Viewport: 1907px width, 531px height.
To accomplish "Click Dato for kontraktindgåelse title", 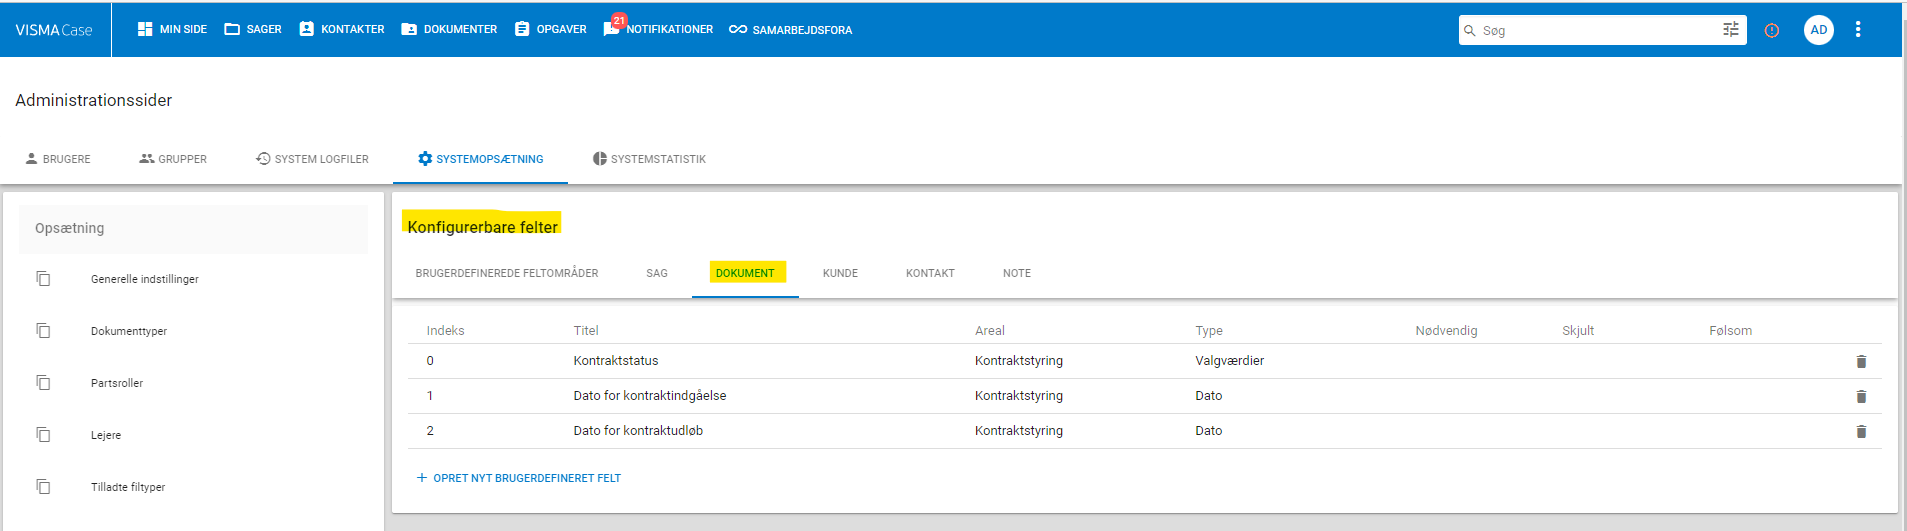I will (x=650, y=396).
